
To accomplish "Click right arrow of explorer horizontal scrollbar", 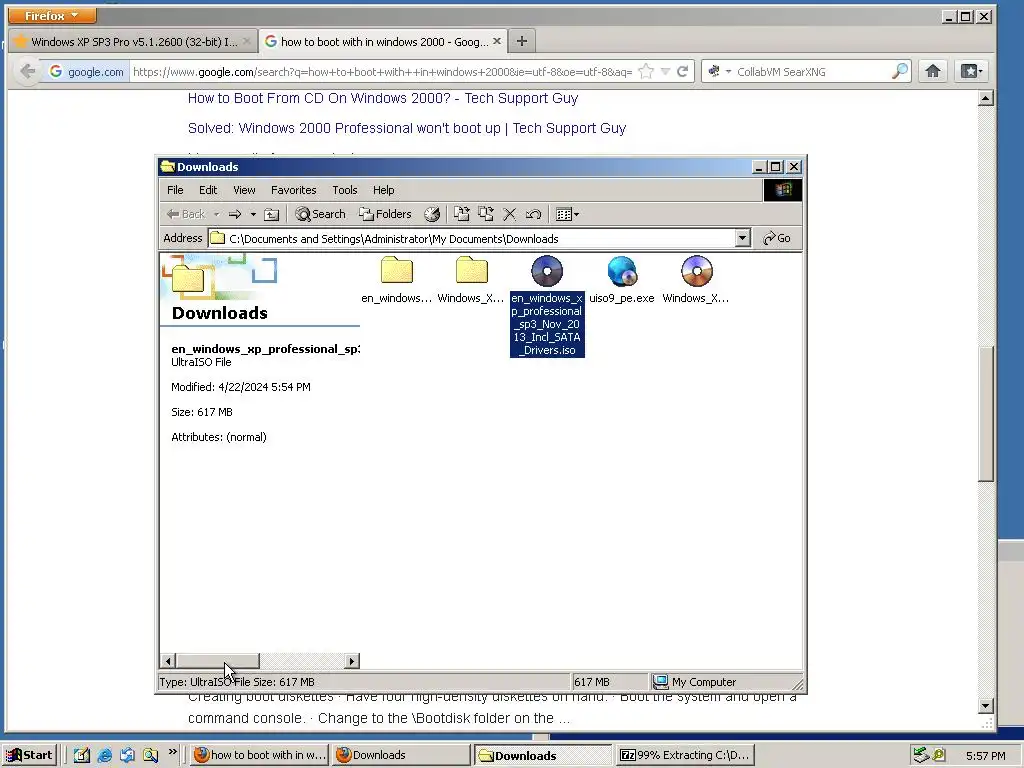I will coord(352,661).
